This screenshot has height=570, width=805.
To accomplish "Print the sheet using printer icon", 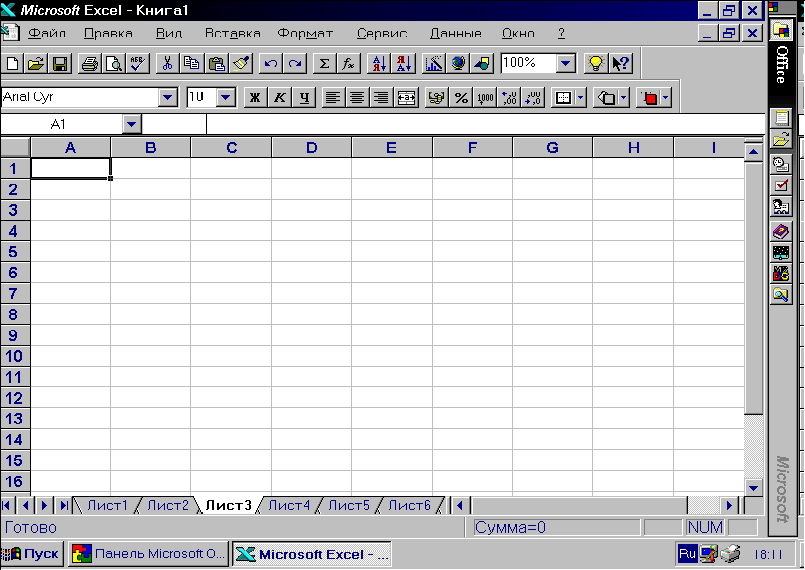I will tap(89, 64).
